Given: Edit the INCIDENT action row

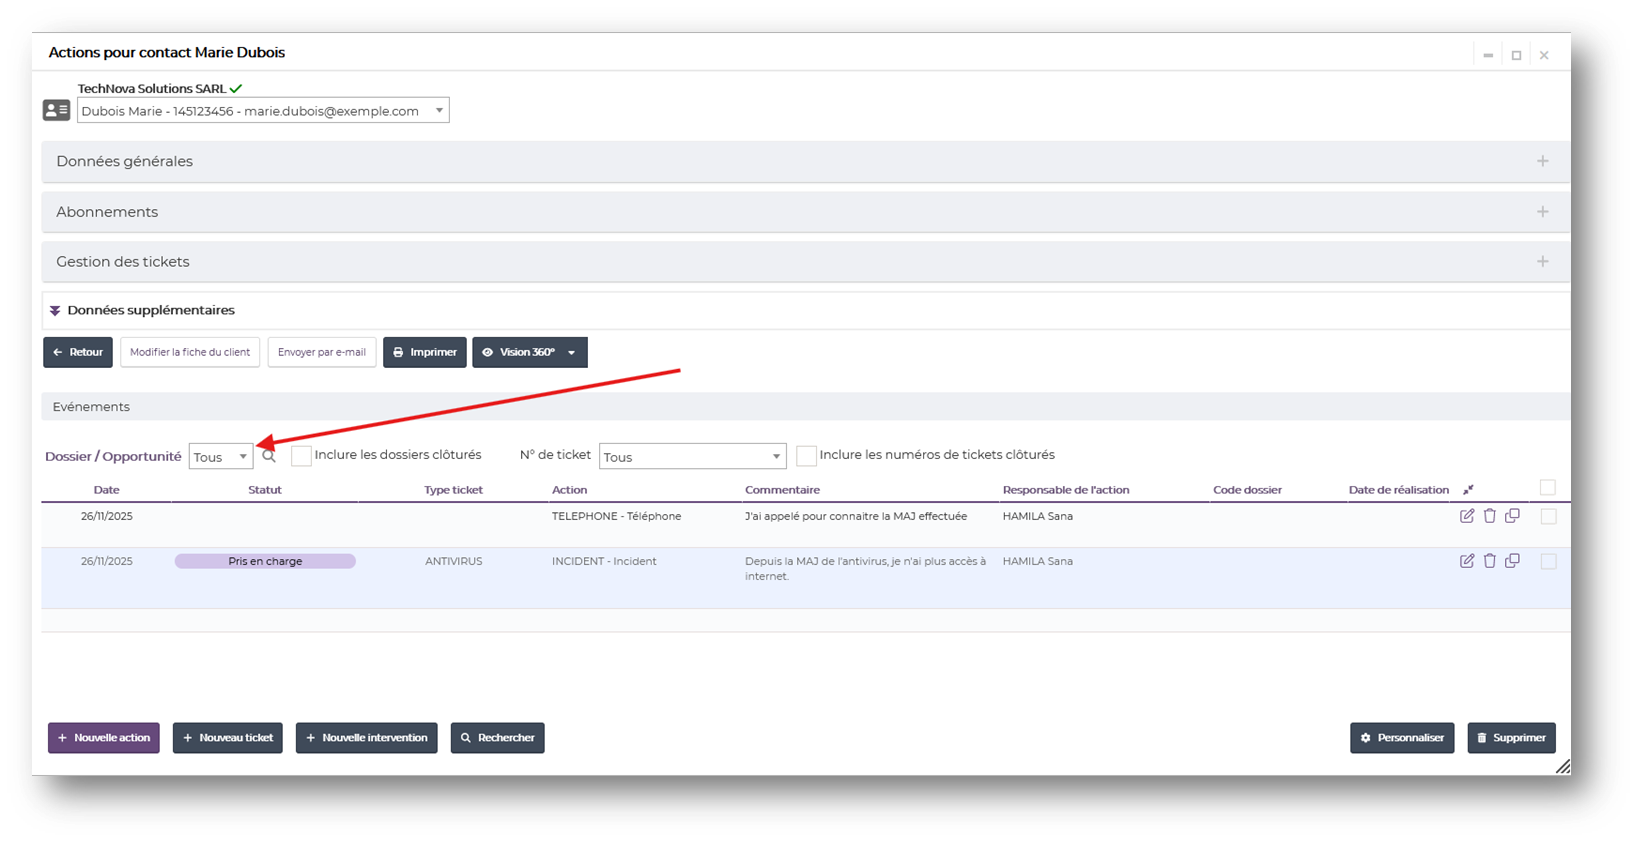Looking at the screenshot, I should [x=1466, y=561].
